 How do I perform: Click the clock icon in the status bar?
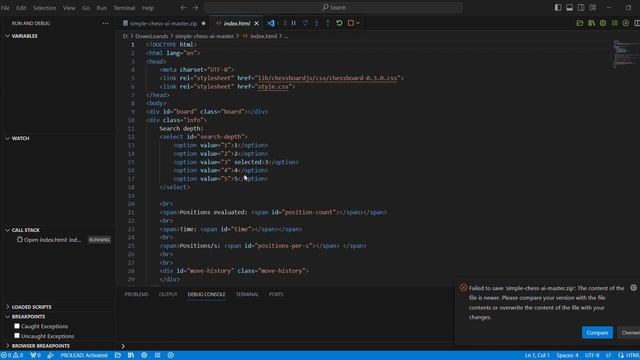point(171,355)
